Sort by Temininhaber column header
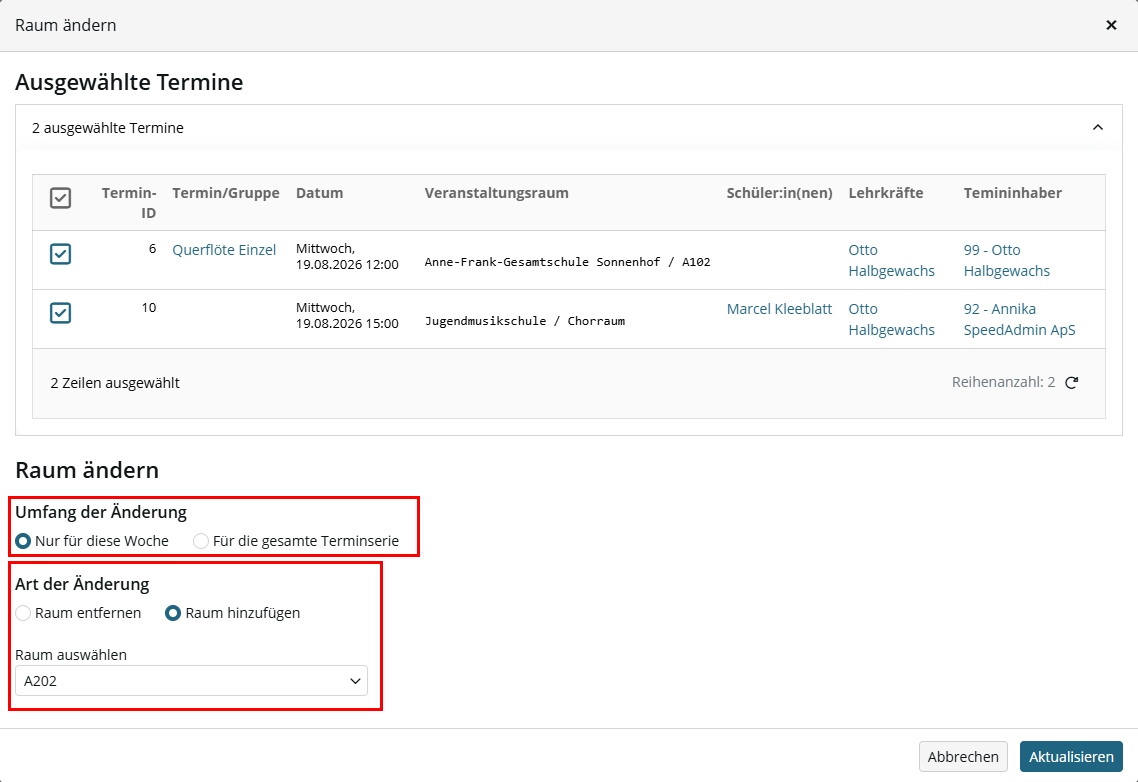Image resolution: width=1138 pixels, height=782 pixels. [x=1012, y=193]
